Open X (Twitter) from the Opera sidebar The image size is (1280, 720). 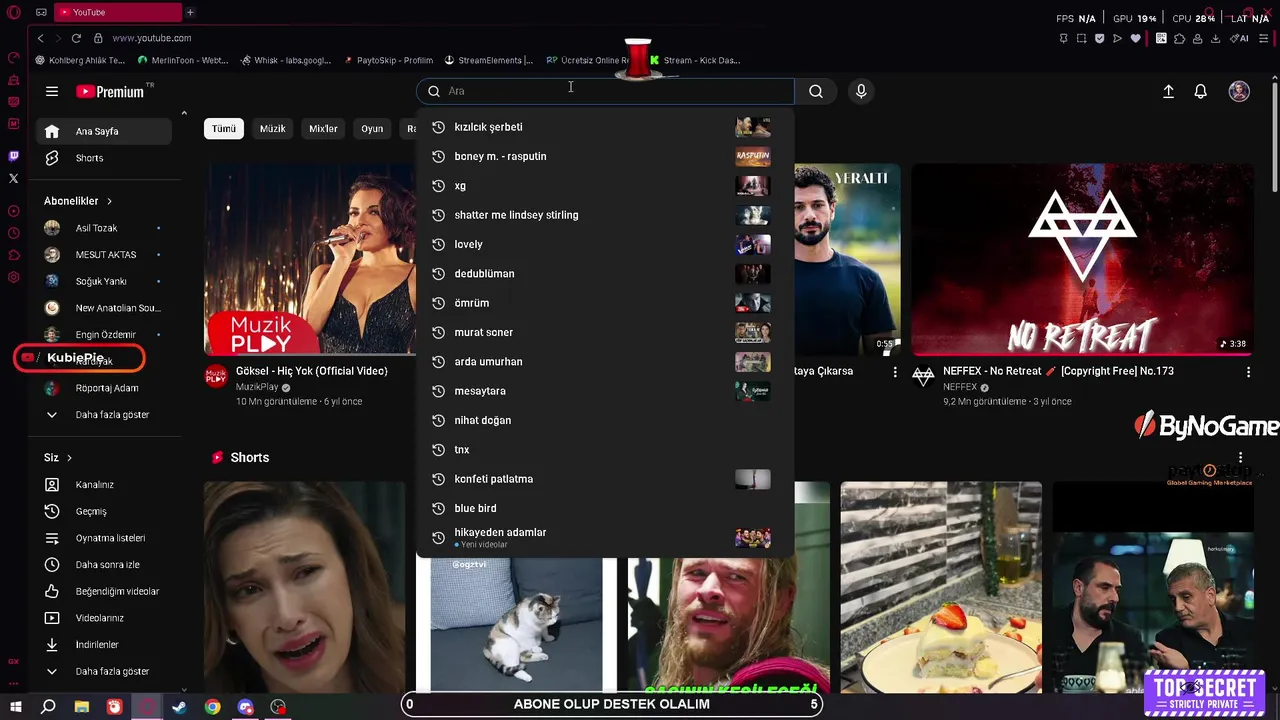pos(13,178)
